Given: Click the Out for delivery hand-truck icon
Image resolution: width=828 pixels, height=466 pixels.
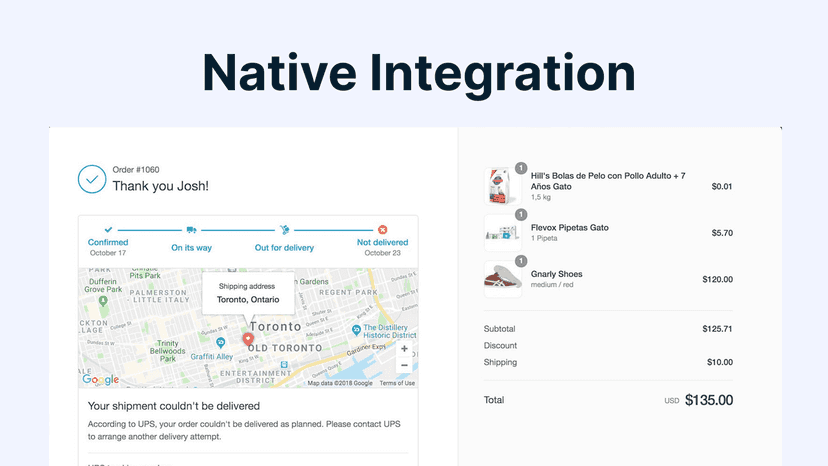Looking at the screenshot, I should click(x=285, y=230).
